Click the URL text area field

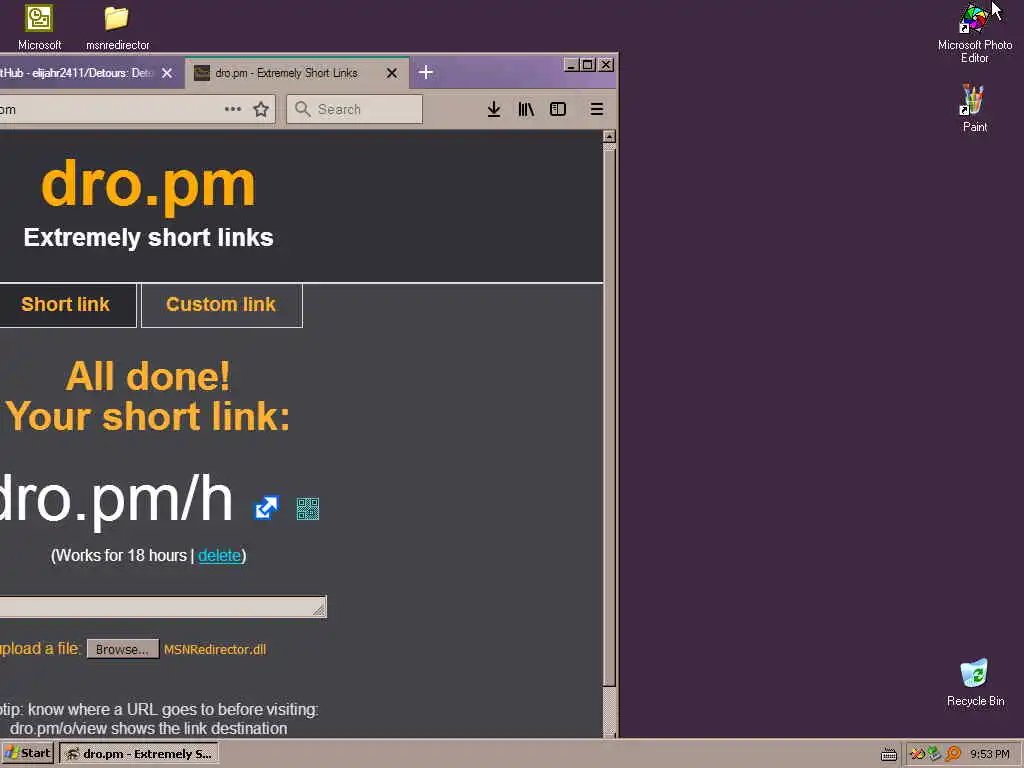point(163,606)
